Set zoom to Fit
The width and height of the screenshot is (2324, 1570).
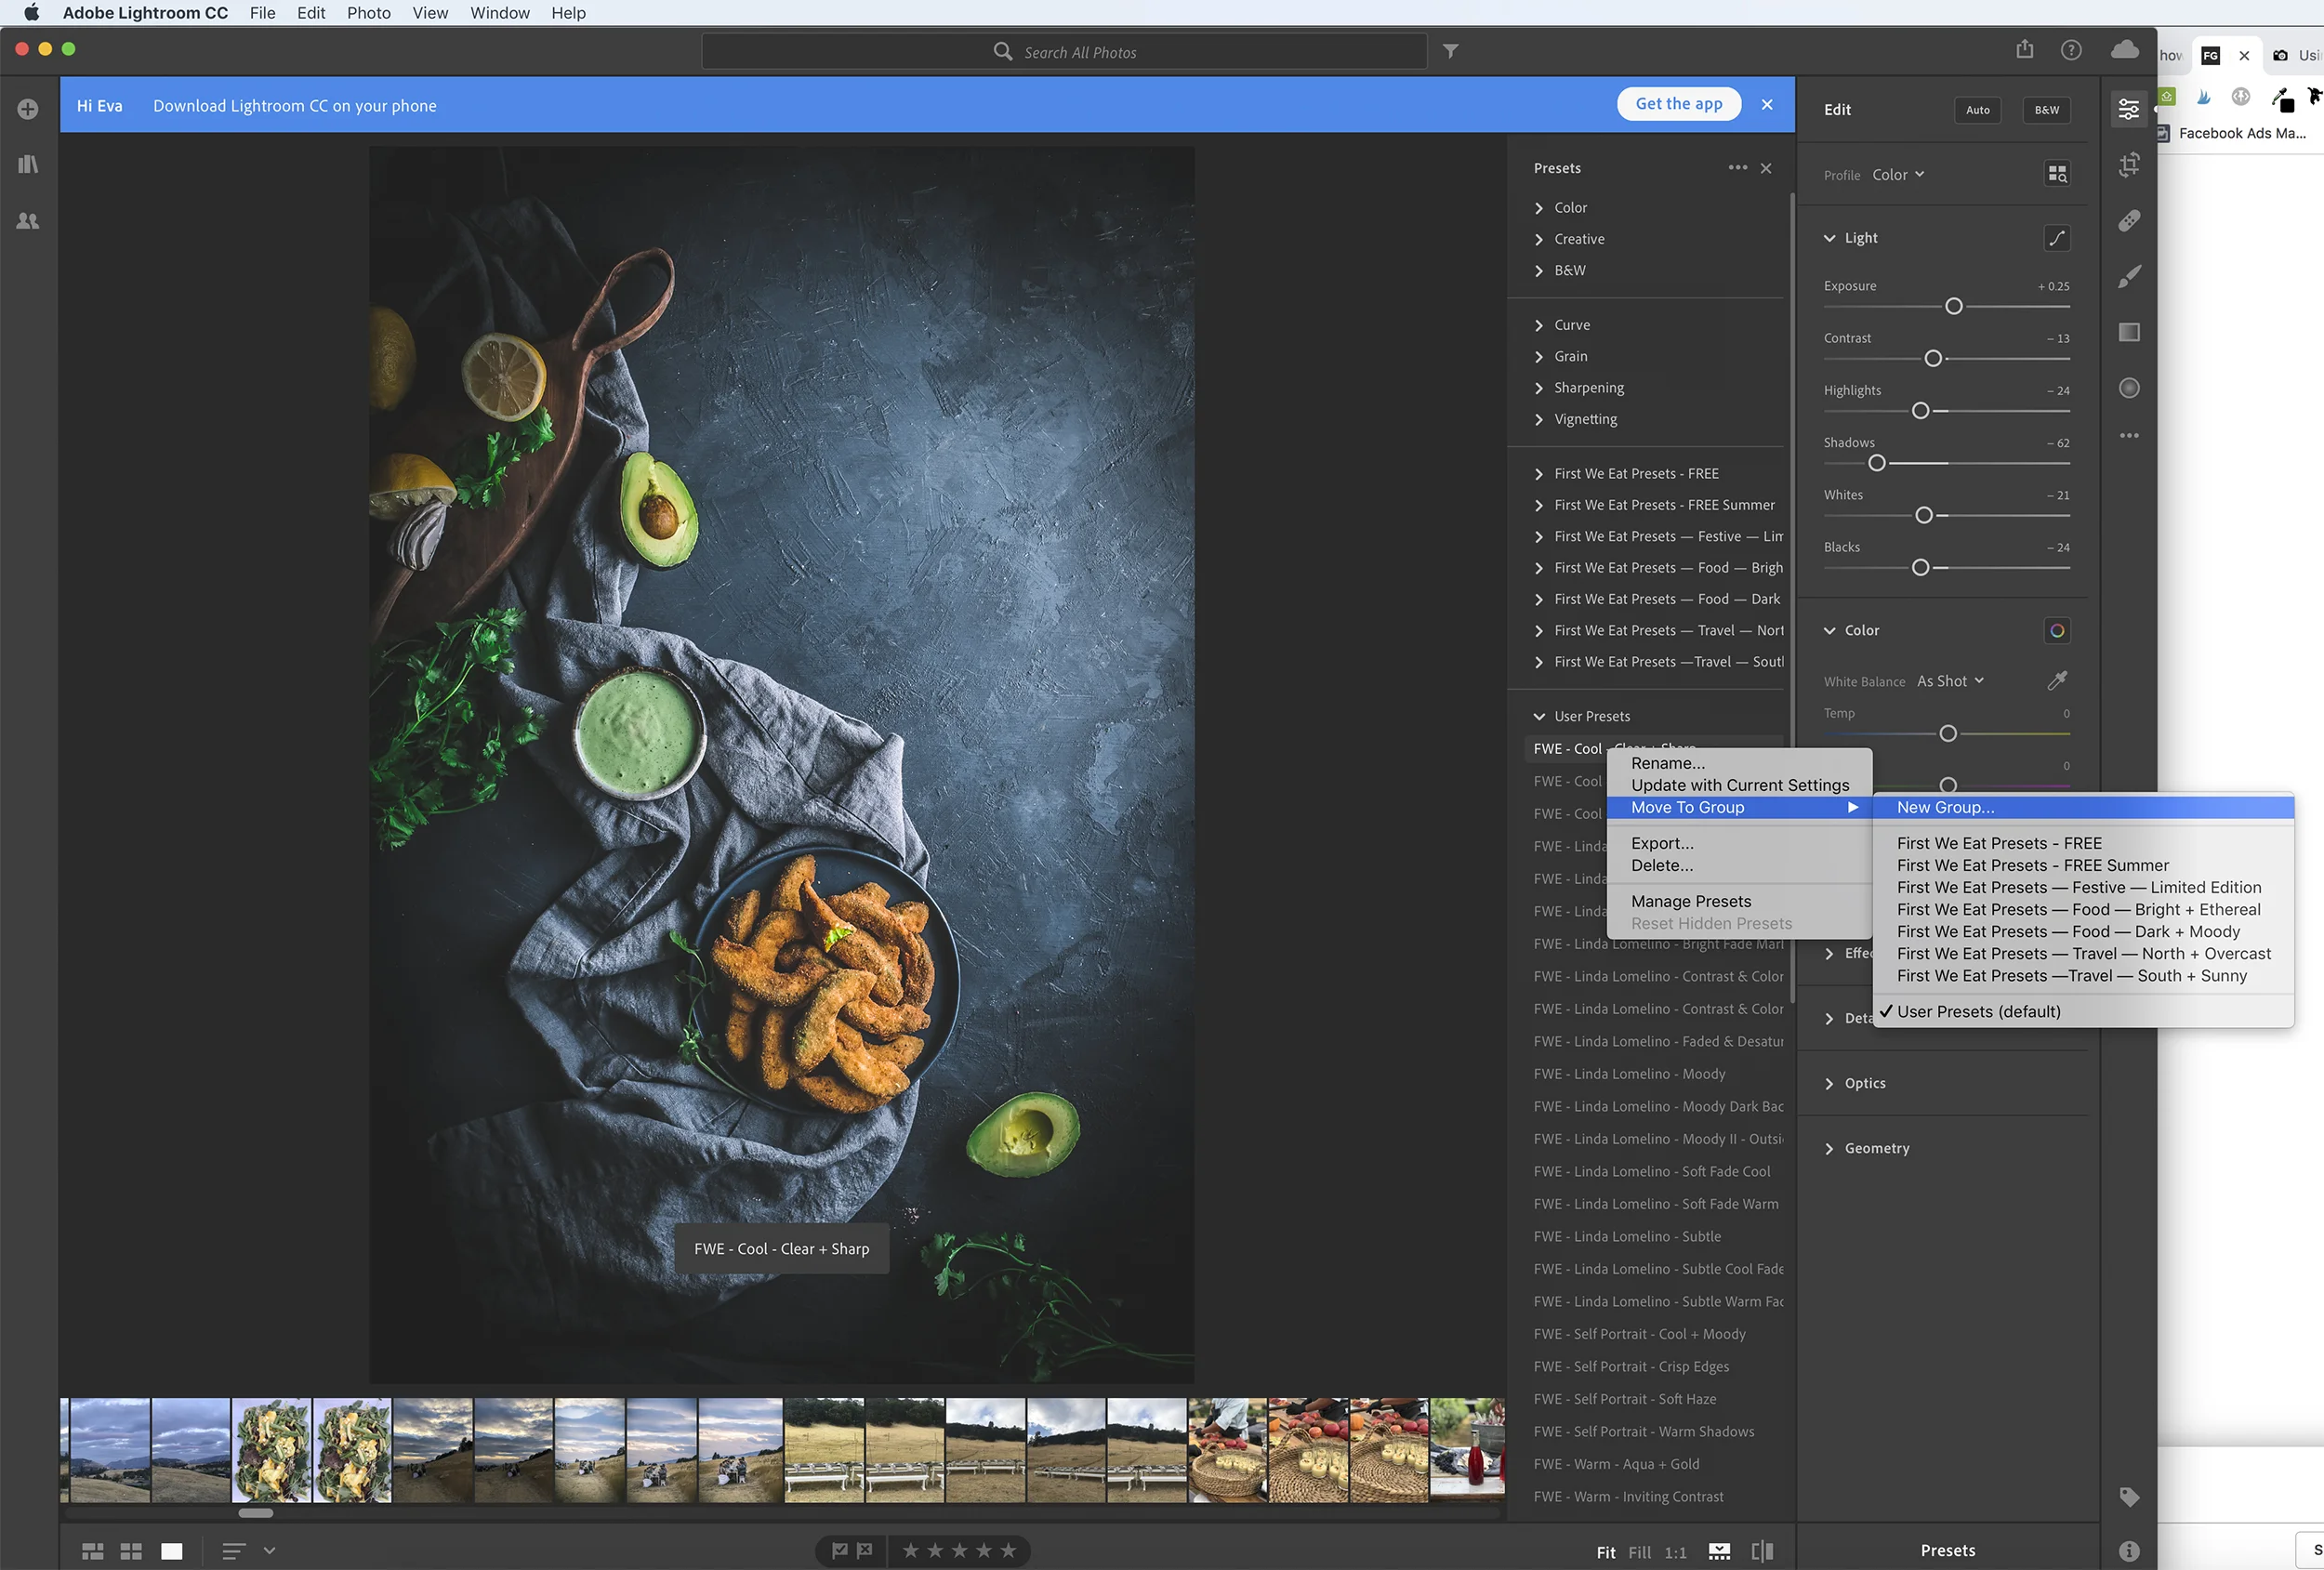click(1605, 1552)
